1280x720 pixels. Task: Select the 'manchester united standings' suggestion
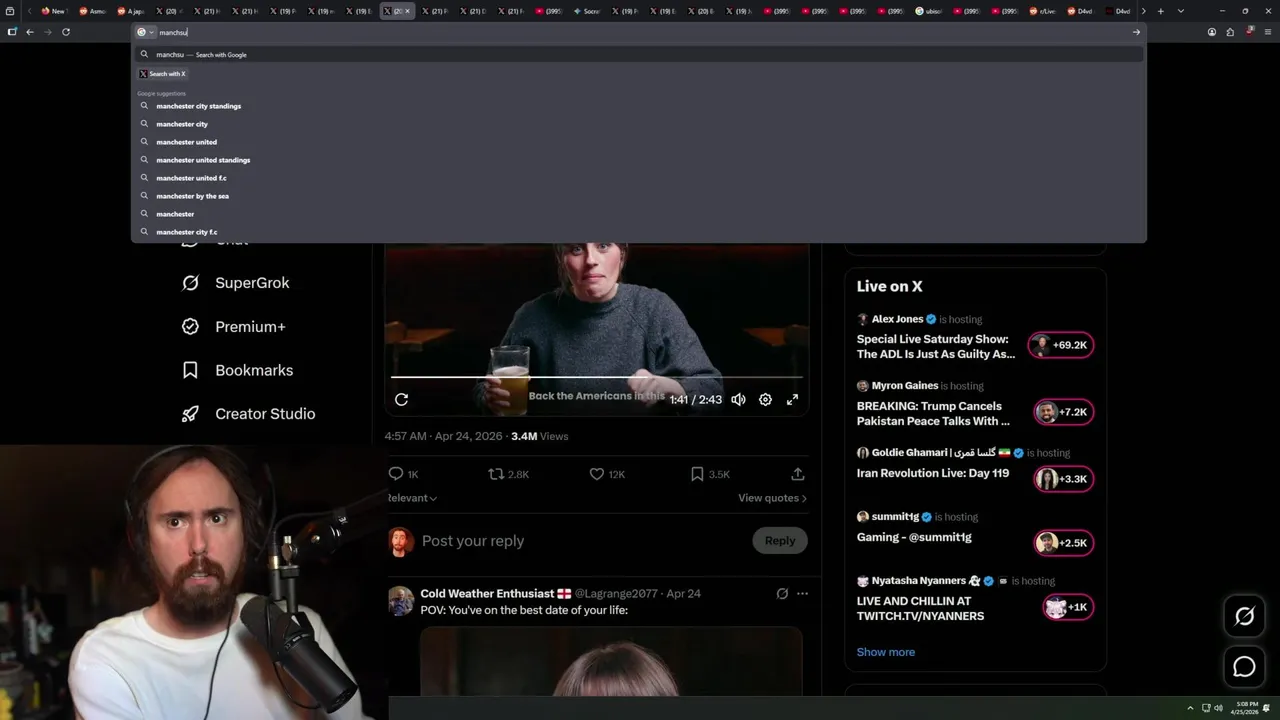(x=640, y=160)
